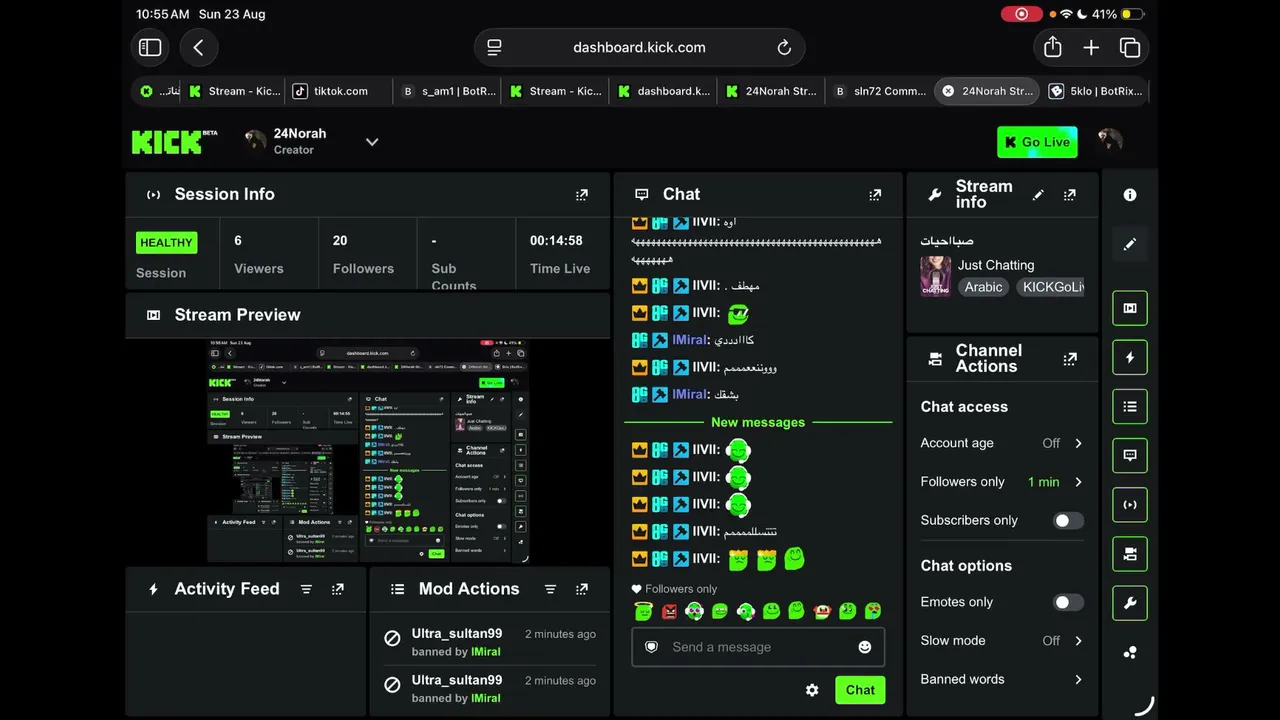Toggle the lightning Activity Feed sidebar icon
1280x720 pixels.
(1130, 357)
